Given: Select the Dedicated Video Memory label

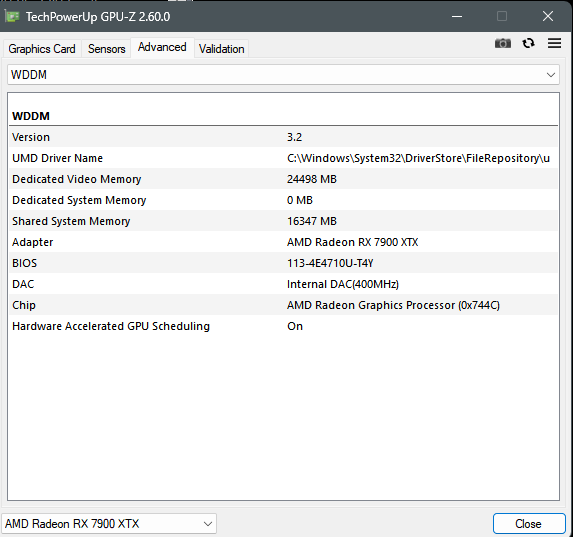Looking at the screenshot, I should (x=77, y=179).
